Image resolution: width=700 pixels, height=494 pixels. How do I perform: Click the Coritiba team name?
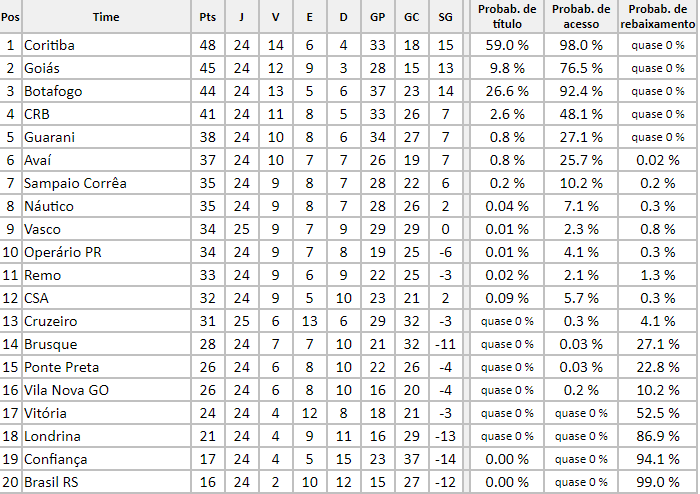pyautogui.click(x=49, y=45)
